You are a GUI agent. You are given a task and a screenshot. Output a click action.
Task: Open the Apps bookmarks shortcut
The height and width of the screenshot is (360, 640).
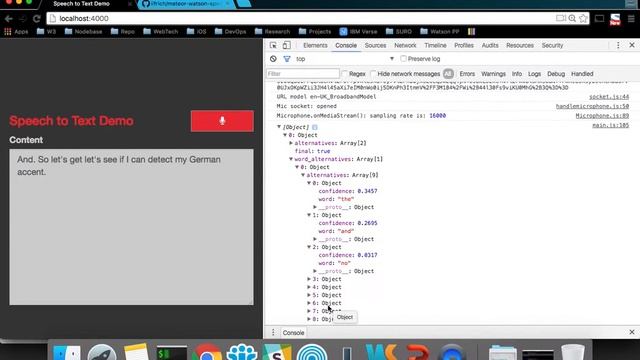tap(16, 31)
